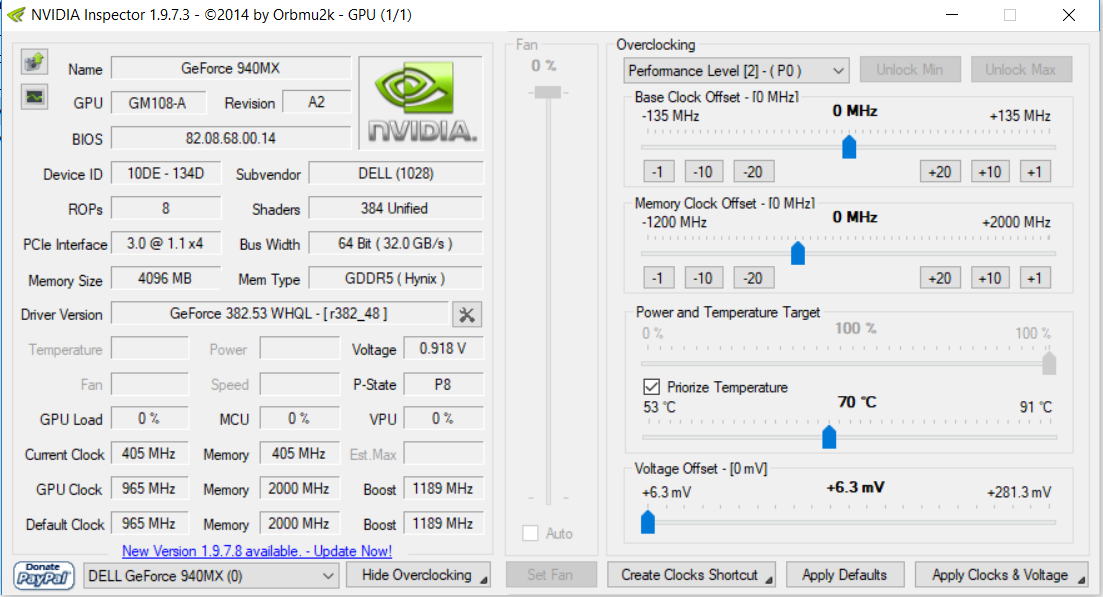Click Apply Defaults button
Screen dimensions: 1103x597
click(x=844, y=575)
